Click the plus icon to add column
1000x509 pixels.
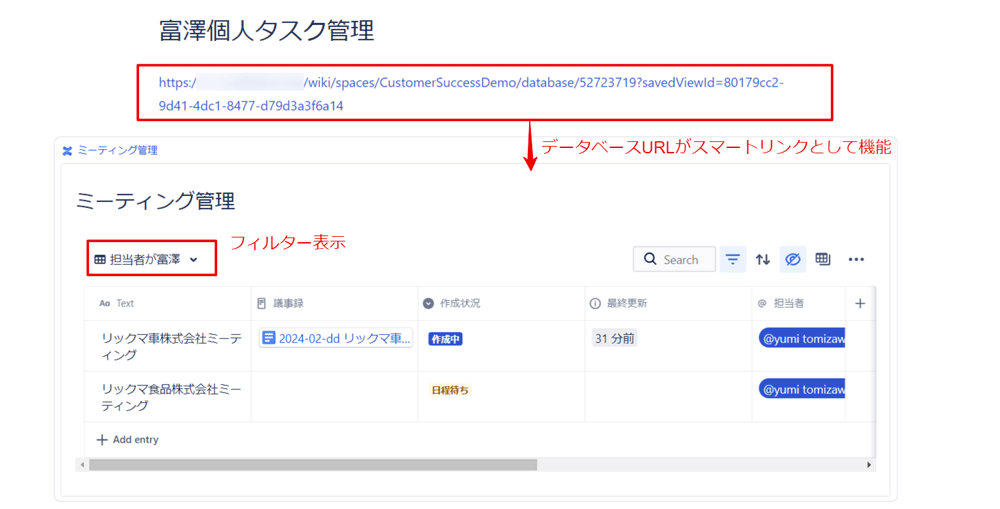[860, 303]
